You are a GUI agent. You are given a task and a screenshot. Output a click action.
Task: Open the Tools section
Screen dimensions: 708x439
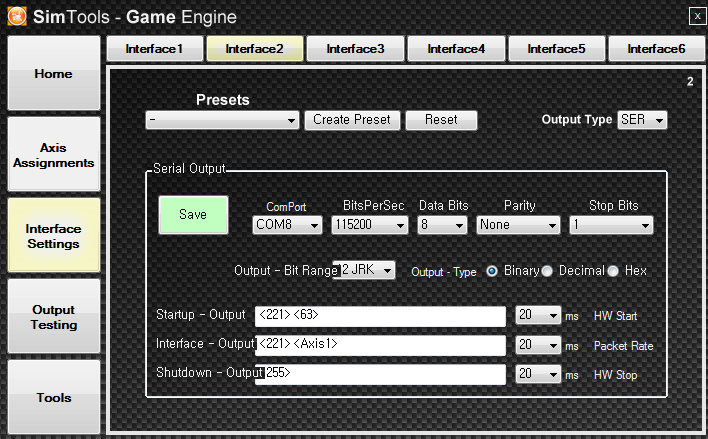pyautogui.click(x=54, y=397)
